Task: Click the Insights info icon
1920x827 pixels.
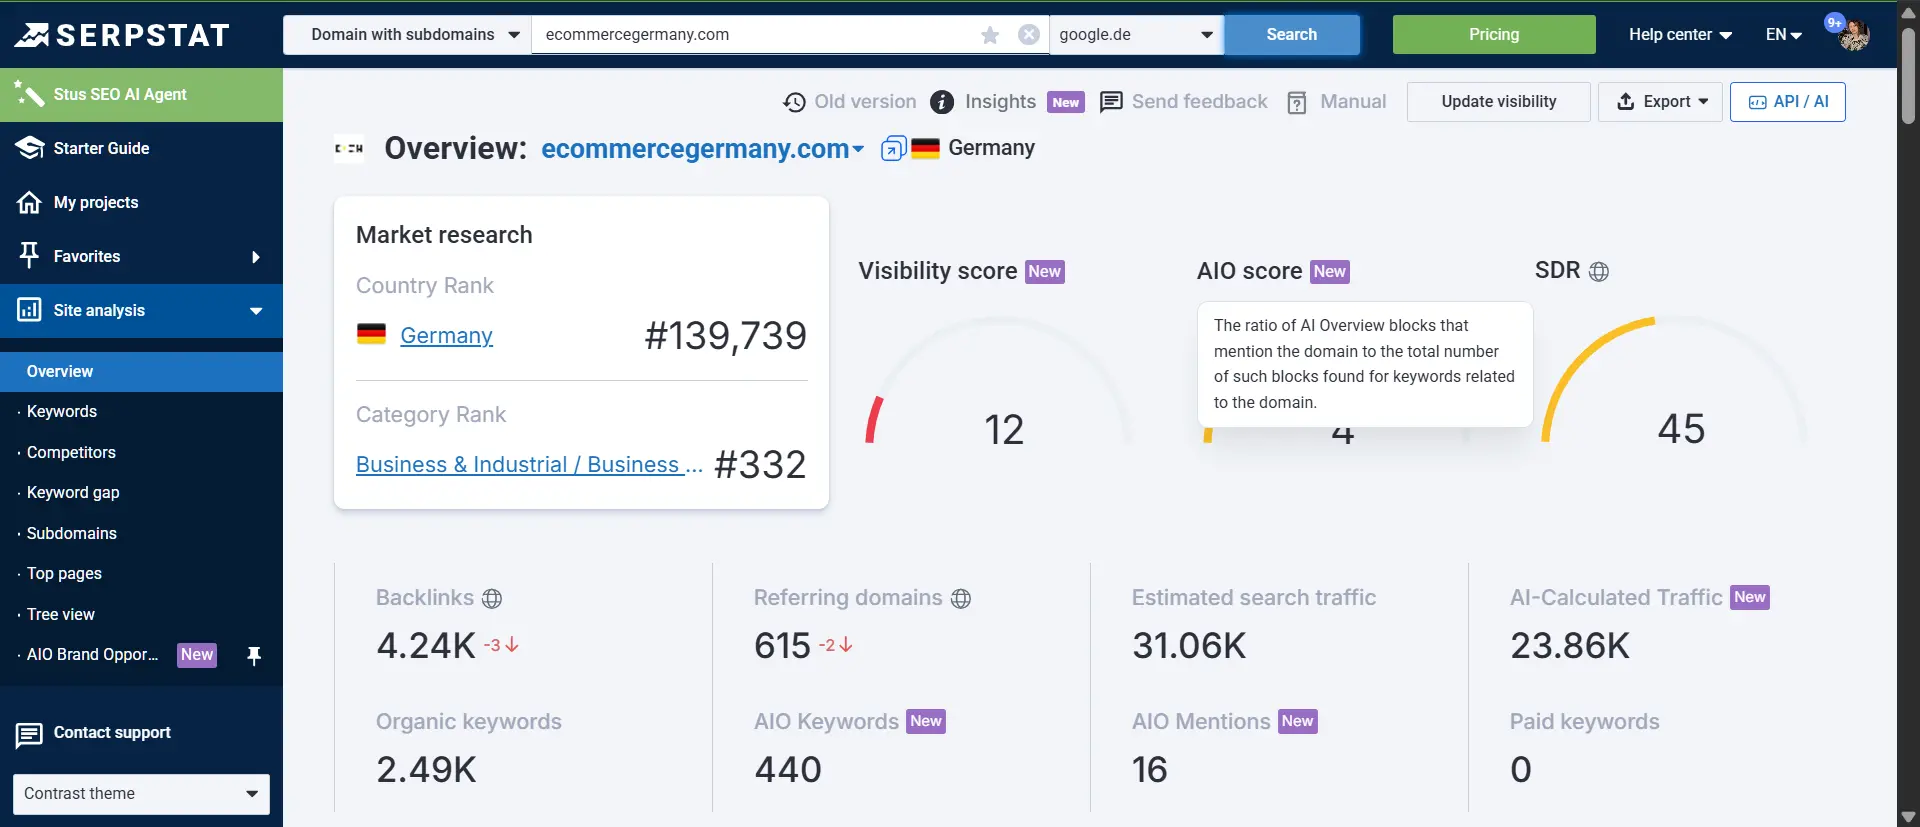Action: 942,102
